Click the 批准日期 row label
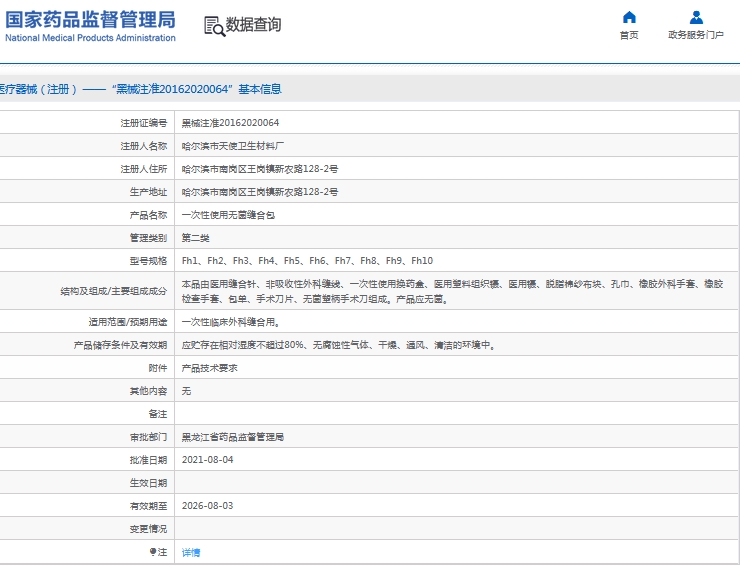The height and width of the screenshot is (570, 740). point(149,460)
